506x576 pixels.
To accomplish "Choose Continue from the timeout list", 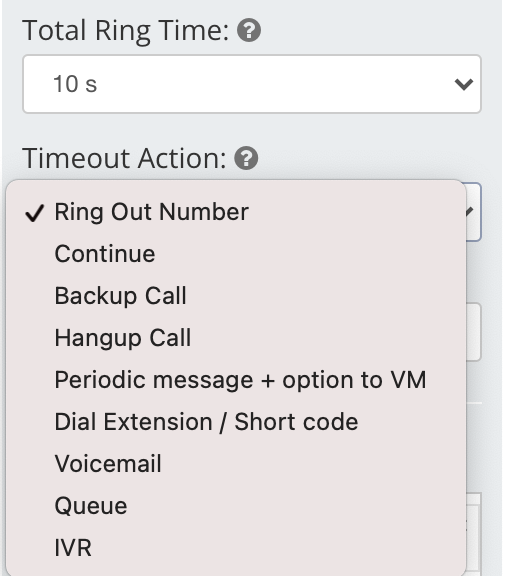I will point(236,254).
